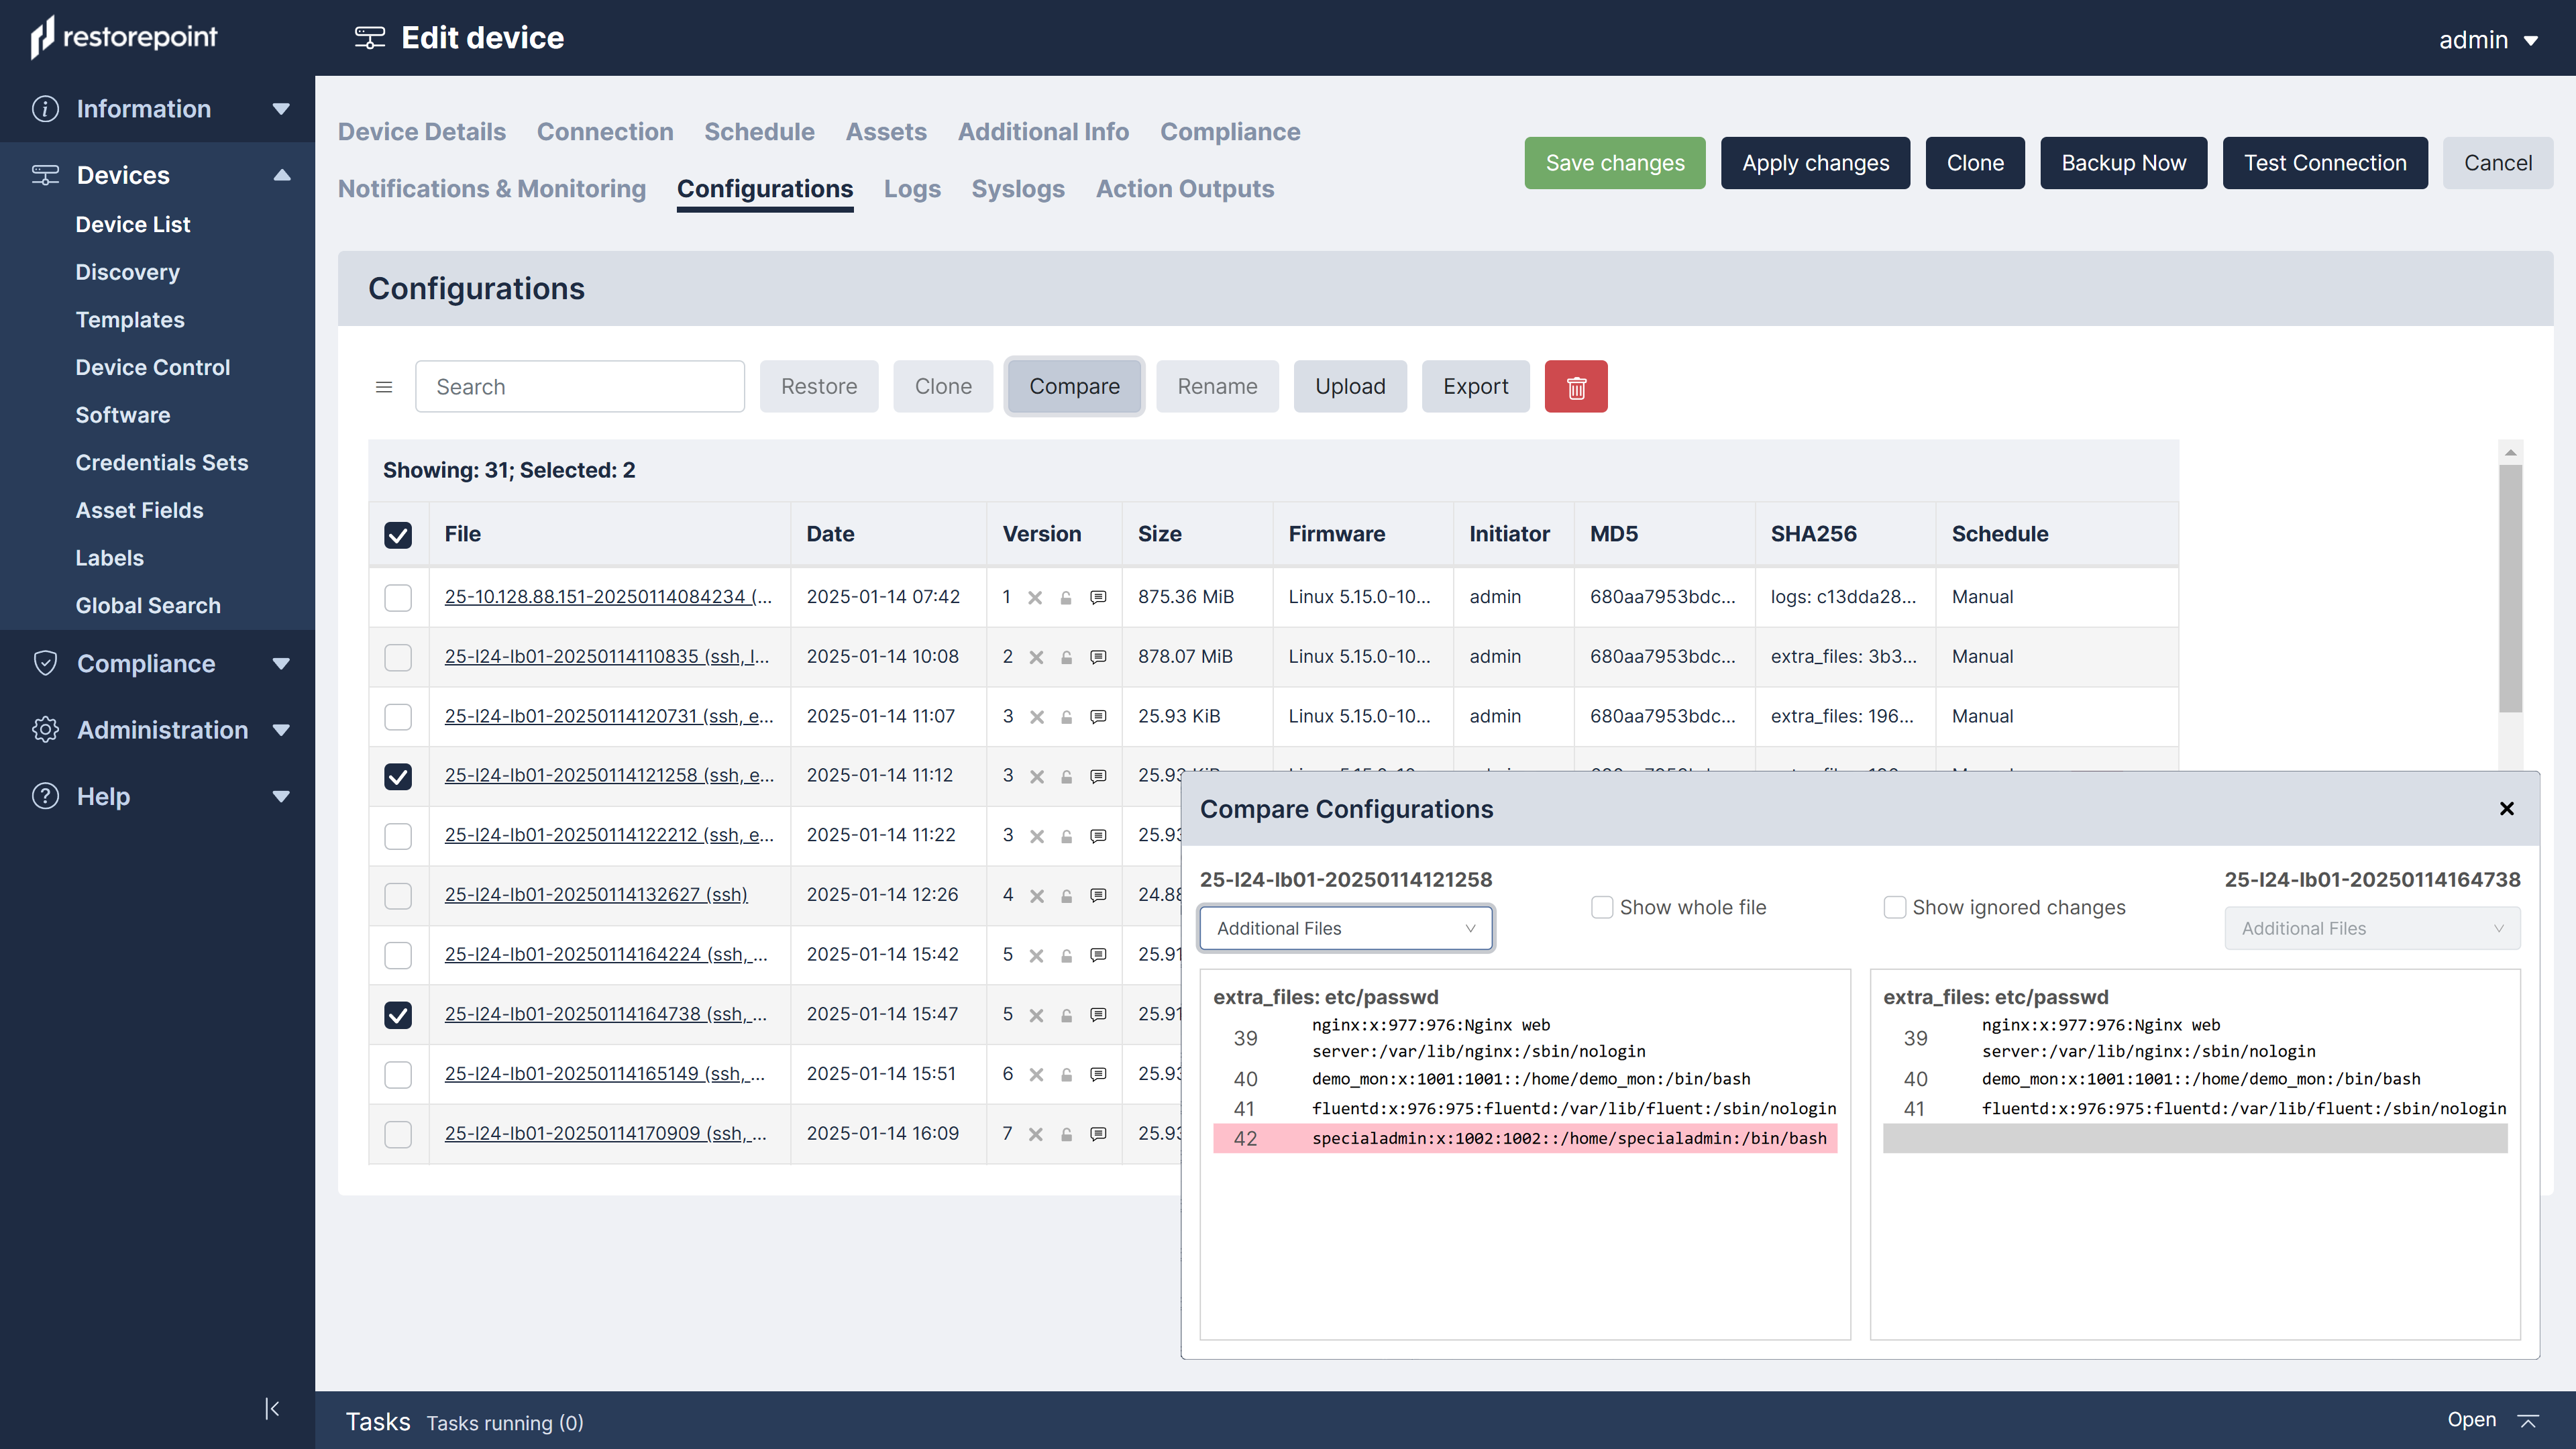Click the comment icon in the 11:22 row

[1098, 836]
